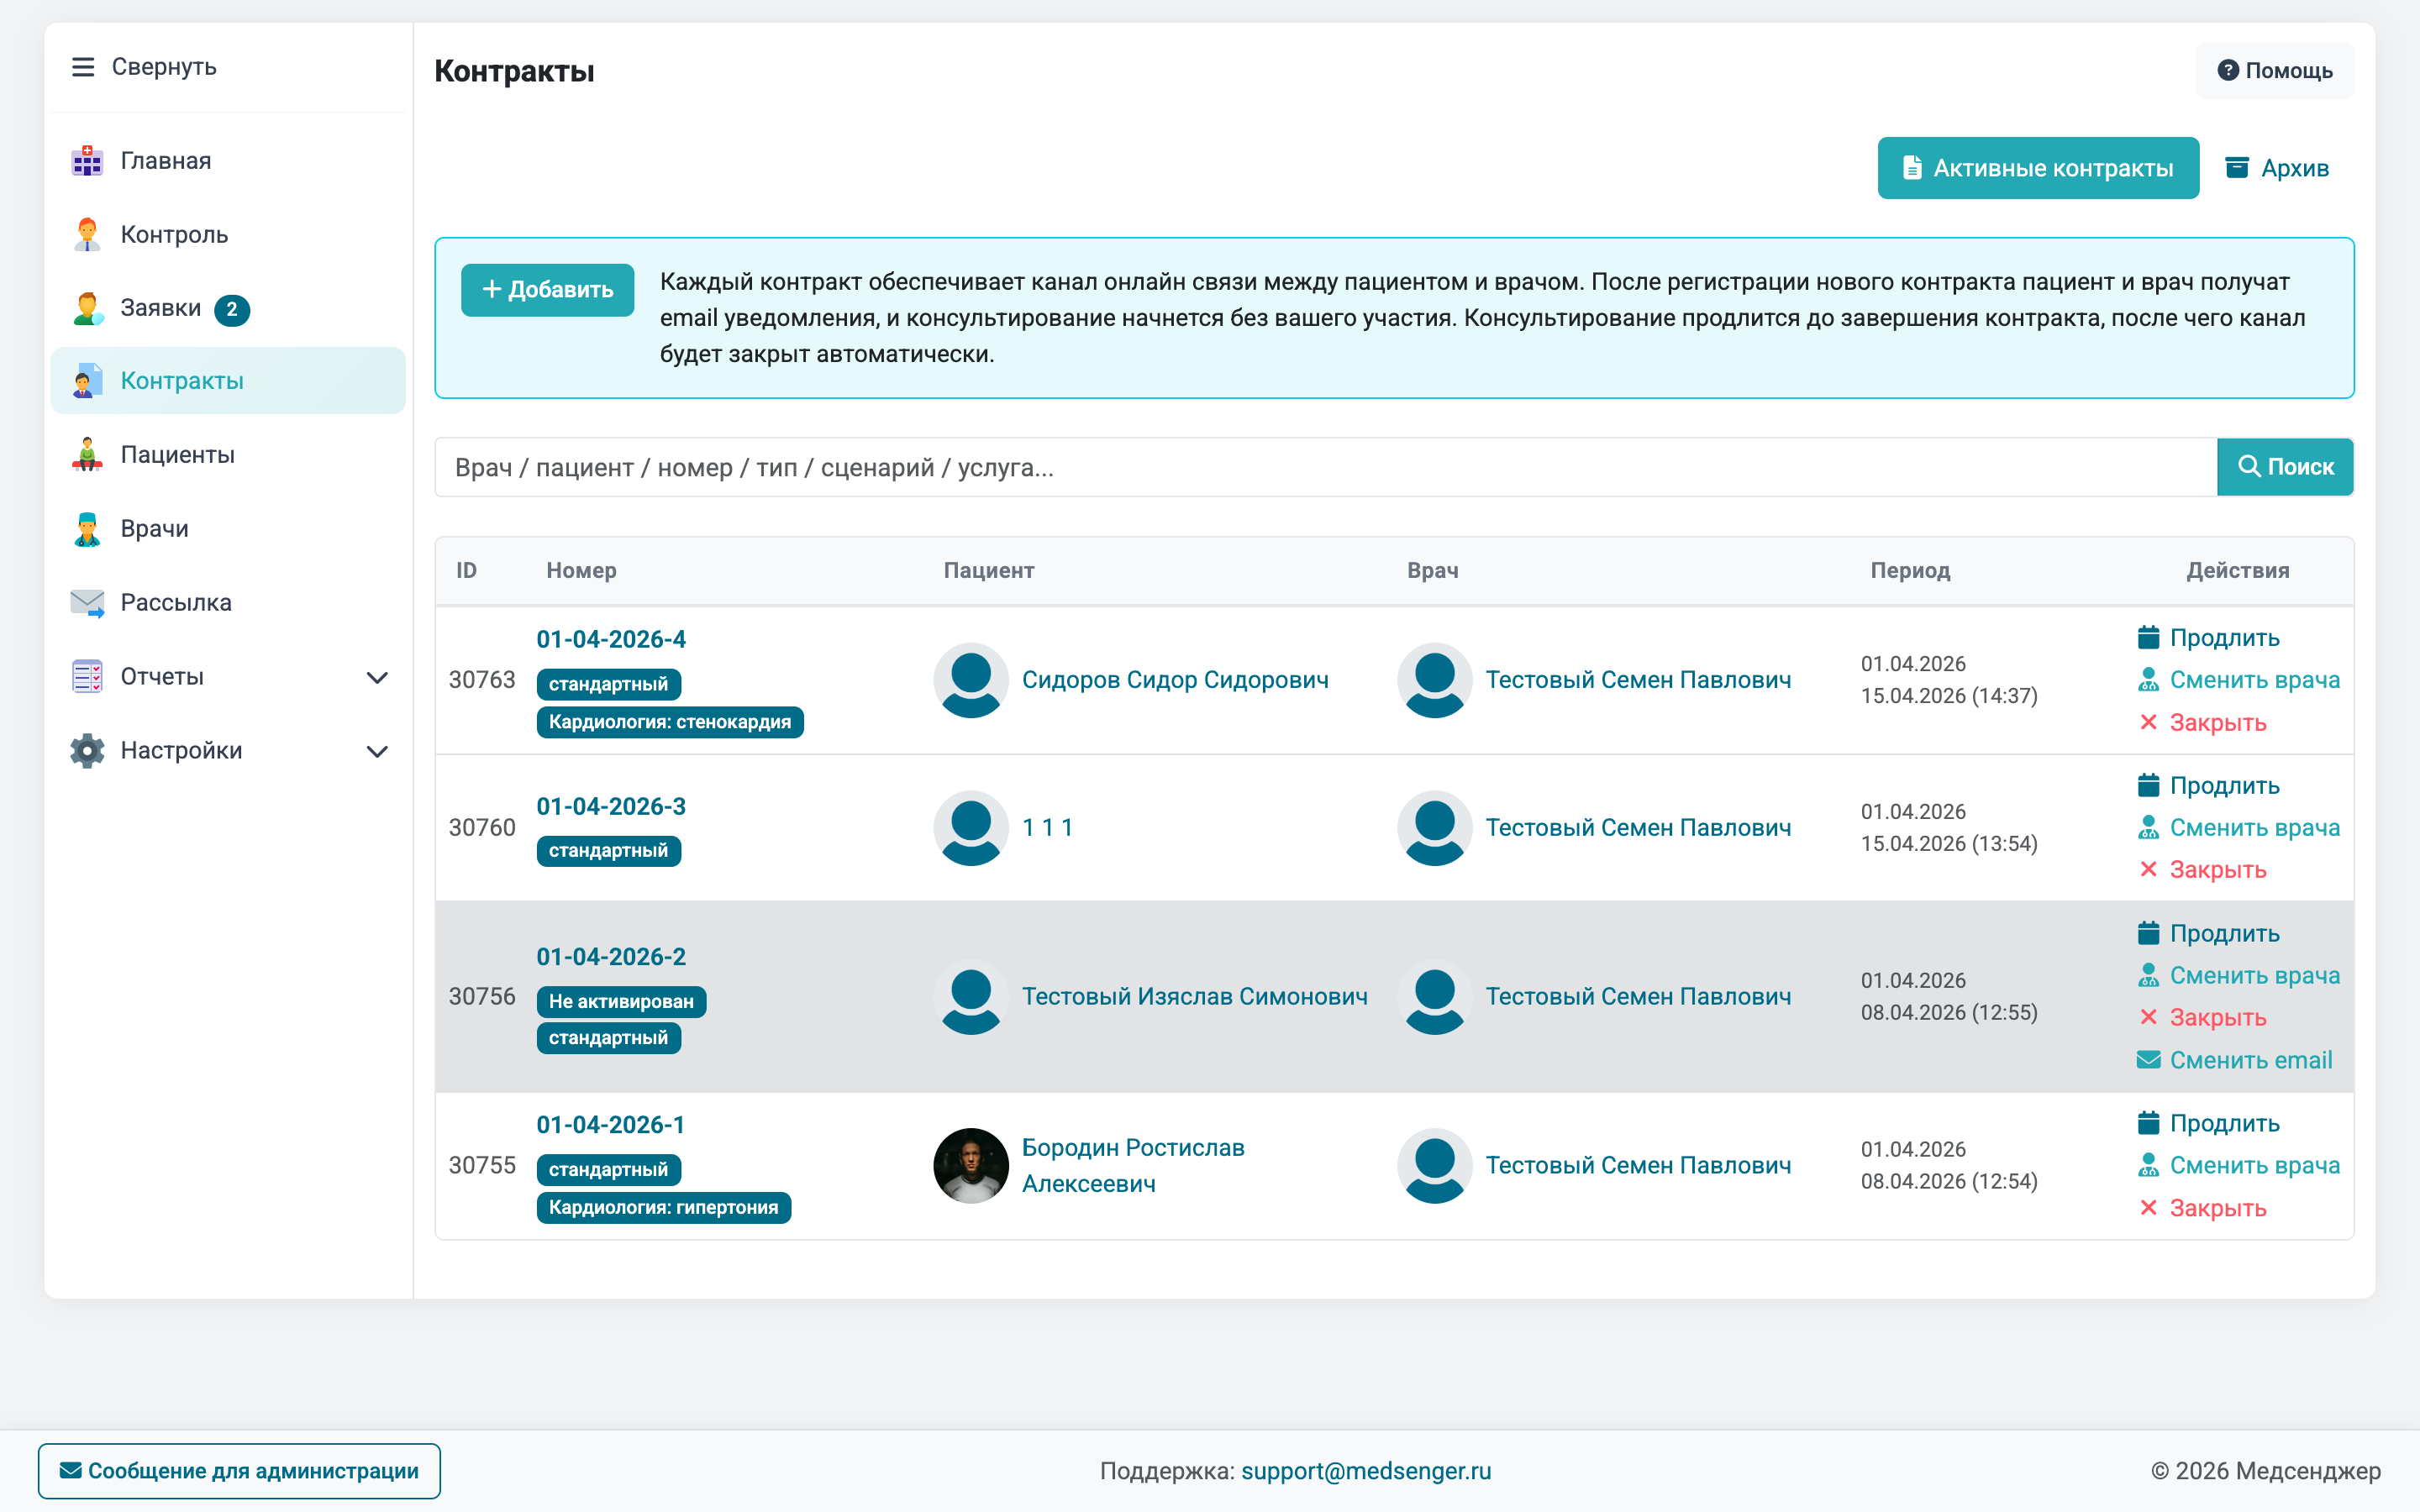
Task: Click Кардиология: гипертония badge
Action: click(663, 1208)
